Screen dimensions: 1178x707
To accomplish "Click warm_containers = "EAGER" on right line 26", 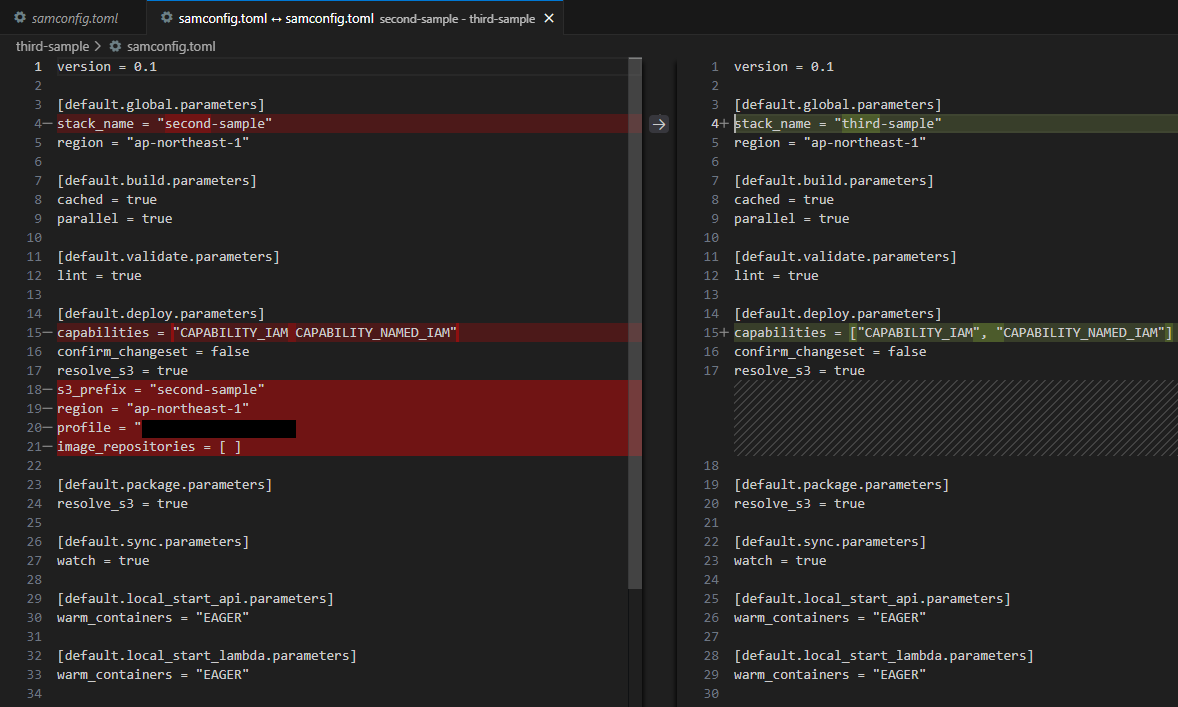I will pyautogui.click(x=830, y=618).
